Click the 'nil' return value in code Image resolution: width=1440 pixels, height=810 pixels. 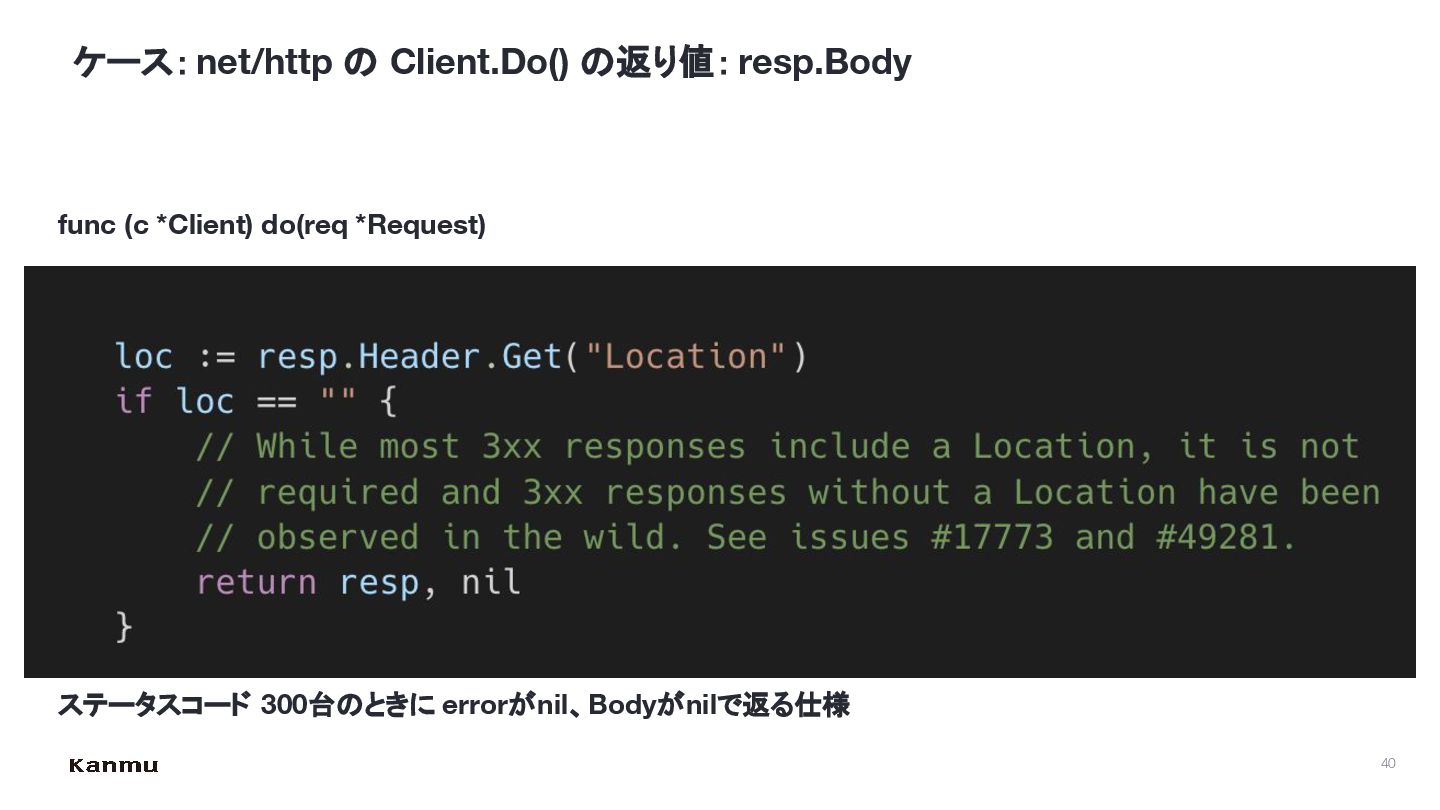click(491, 582)
